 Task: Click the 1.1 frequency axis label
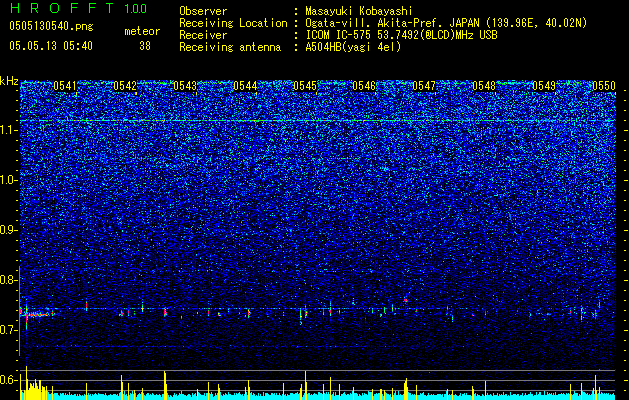pyautogui.click(x=9, y=130)
